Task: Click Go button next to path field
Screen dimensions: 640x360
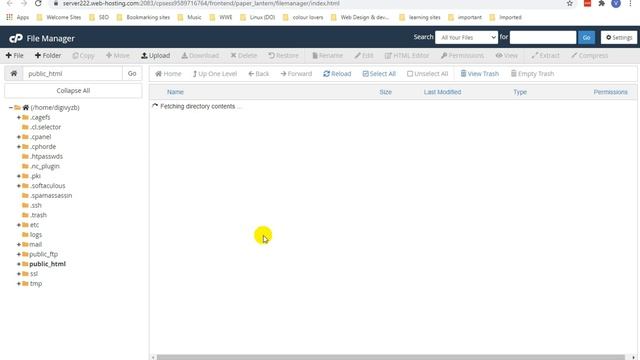Action: pos(132,73)
